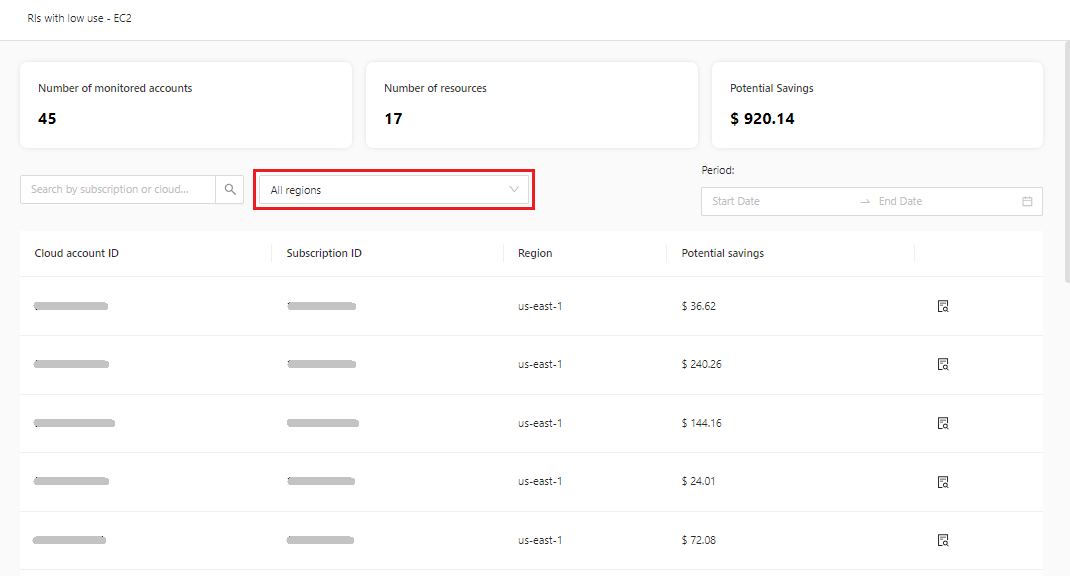
Task: Click the Start Date input
Action: click(777, 201)
